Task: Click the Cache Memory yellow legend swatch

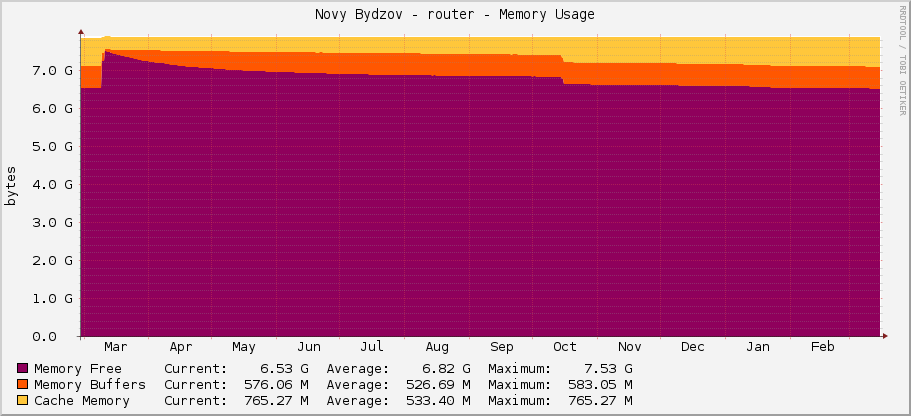Action: click(23, 401)
